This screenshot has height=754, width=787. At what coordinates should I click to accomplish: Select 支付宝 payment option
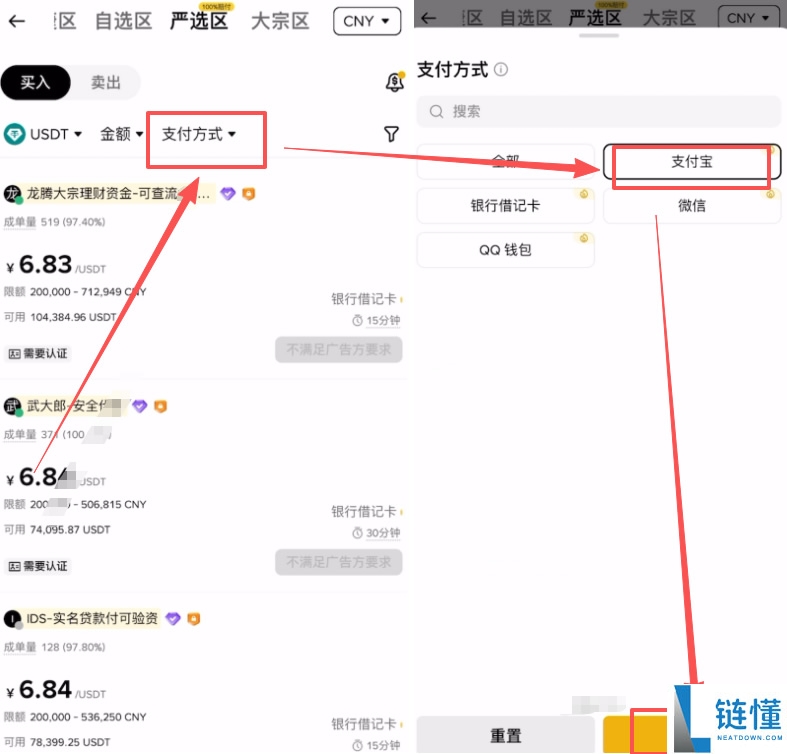tap(692, 162)
